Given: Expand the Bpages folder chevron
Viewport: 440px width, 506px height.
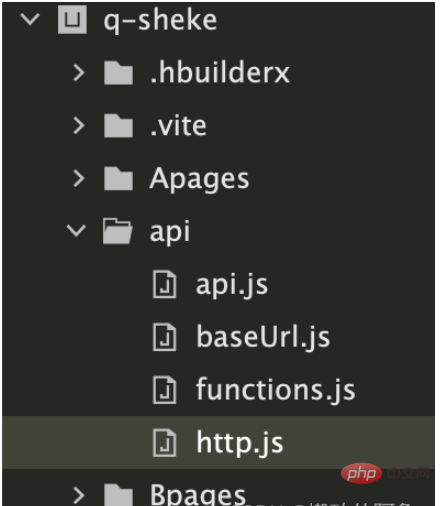Looking at the screenshot, I should coord(79,496).
